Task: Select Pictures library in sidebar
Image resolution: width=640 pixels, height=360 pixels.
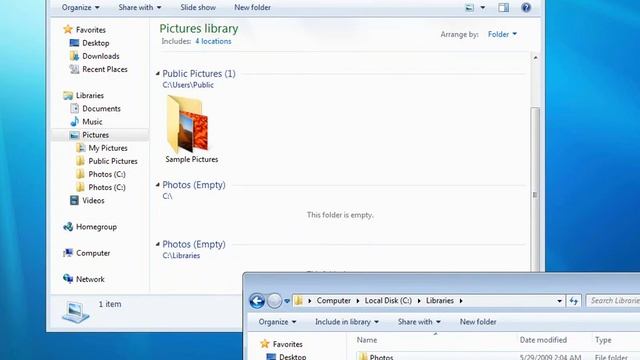Action: [100, 135]
